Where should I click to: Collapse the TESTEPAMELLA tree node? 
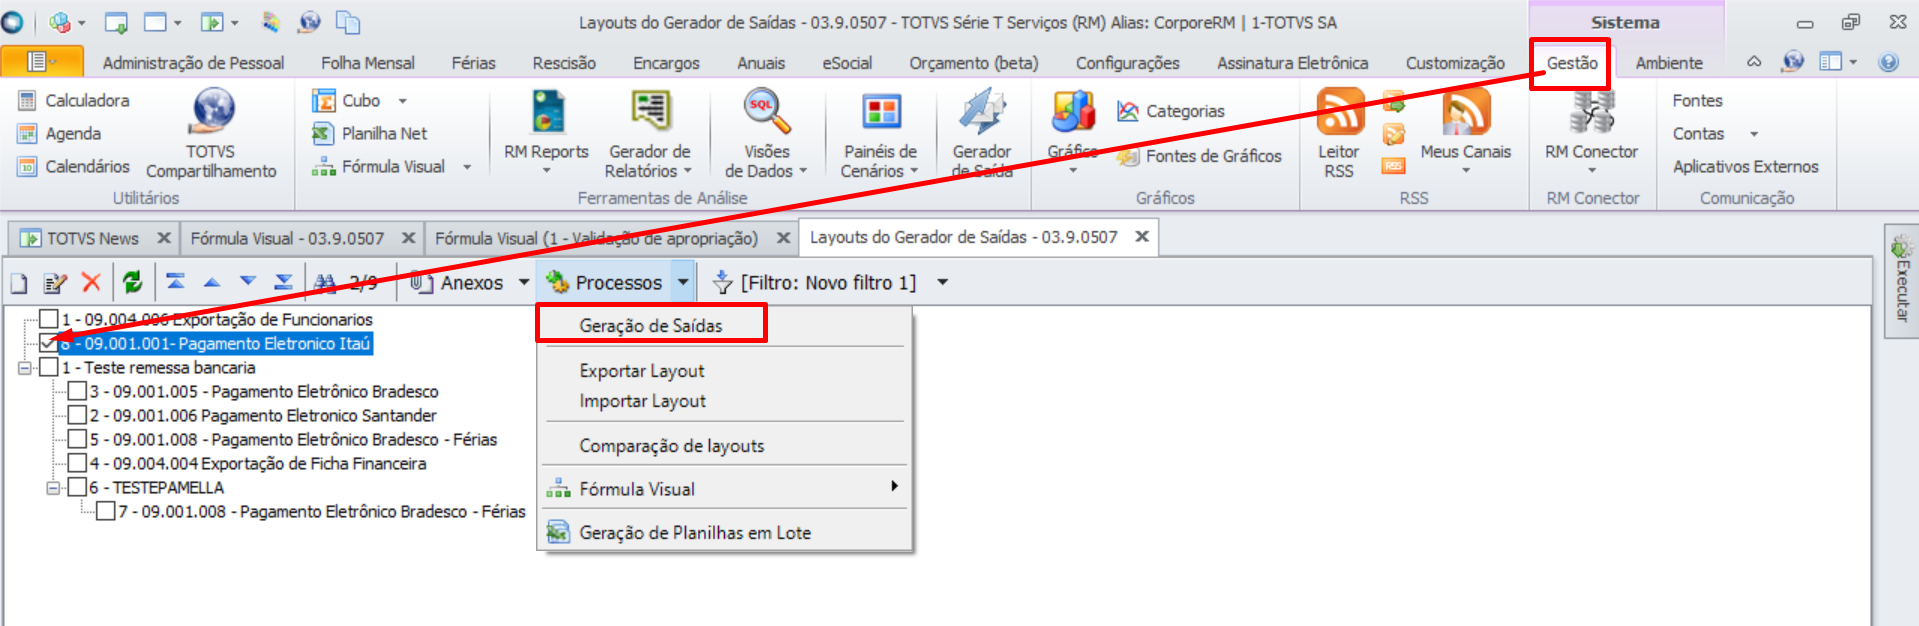pyautogui.click(x=53, y=488)
